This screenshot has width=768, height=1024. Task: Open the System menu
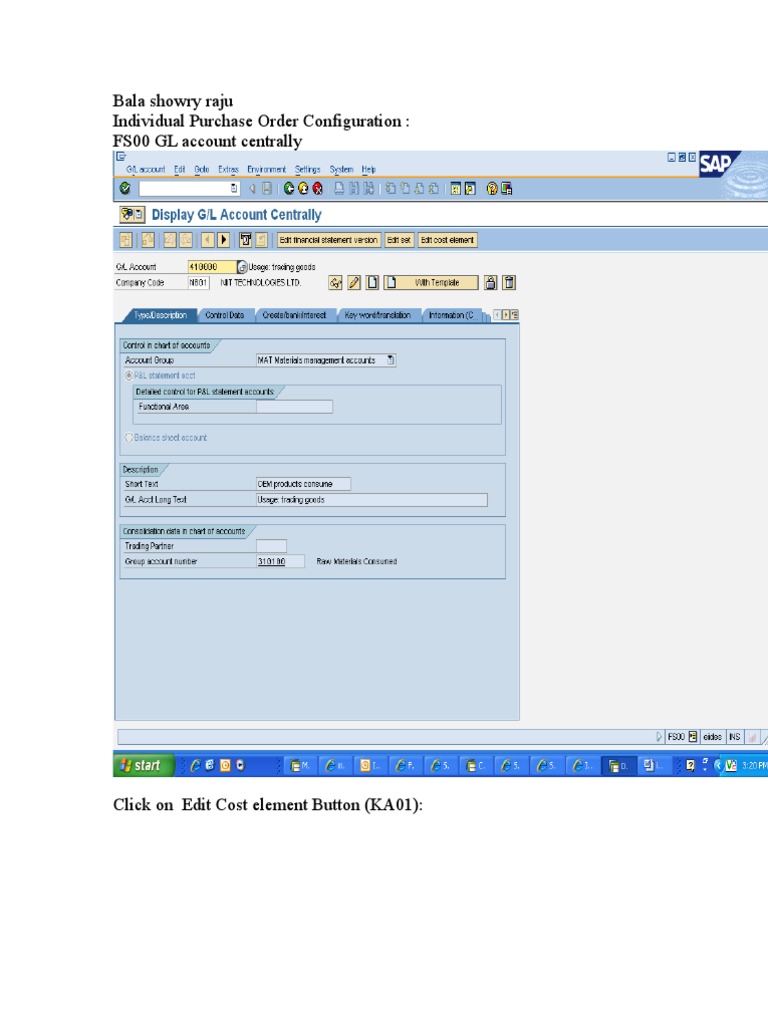click(341, 169)
